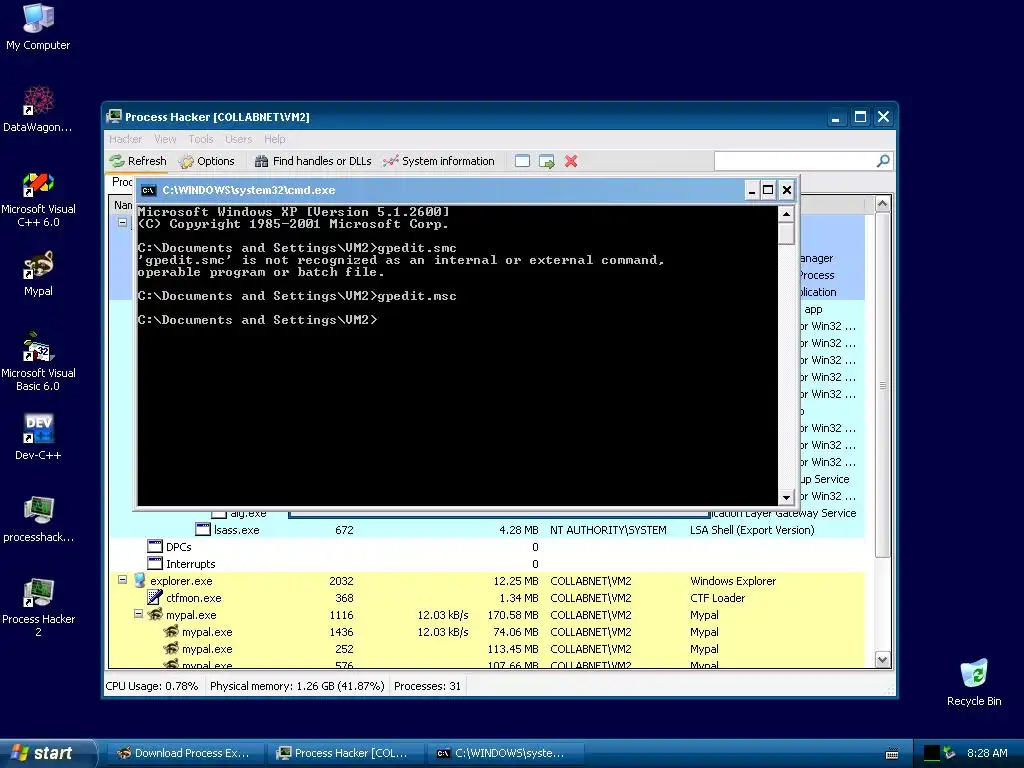
Task: Select the explorer.exe process row
Action: click(x=487, y=581)
